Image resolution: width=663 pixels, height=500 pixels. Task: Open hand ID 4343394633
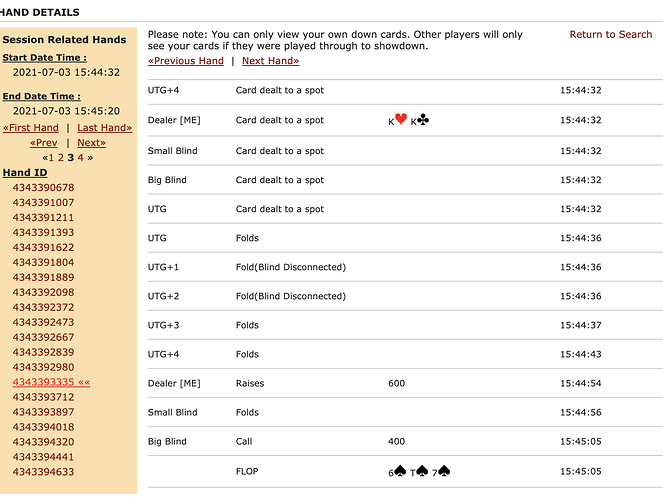[x=43, y=472]
